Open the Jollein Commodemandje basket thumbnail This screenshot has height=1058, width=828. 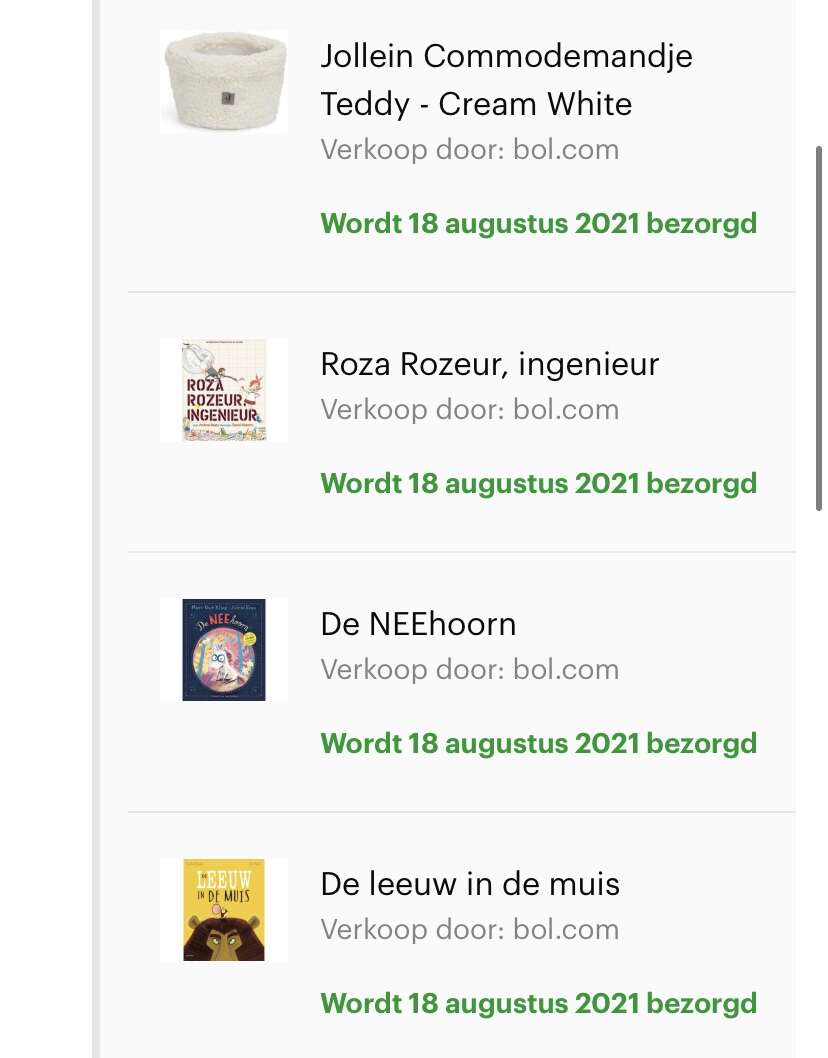[x=224, y=81]
